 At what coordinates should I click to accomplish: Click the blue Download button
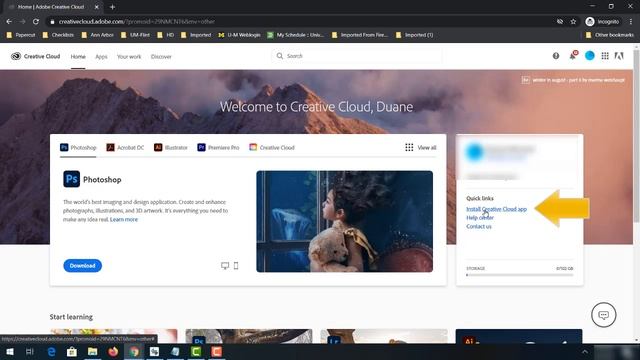[82, 266]
